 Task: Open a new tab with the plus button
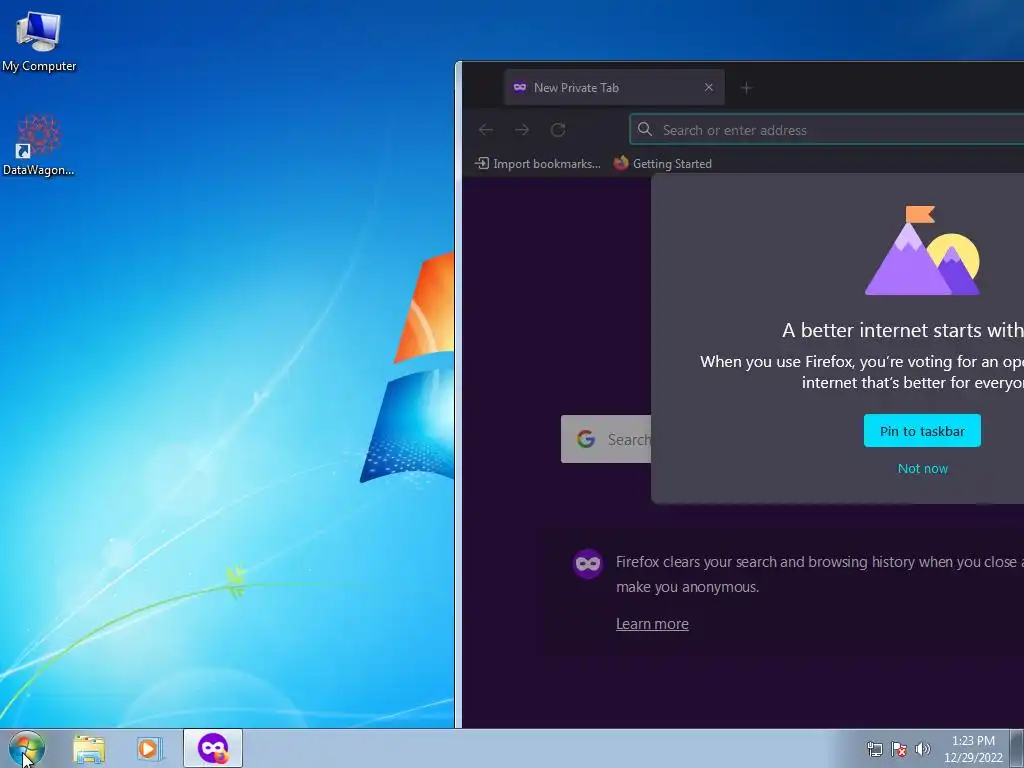click(x=746, y=88)
